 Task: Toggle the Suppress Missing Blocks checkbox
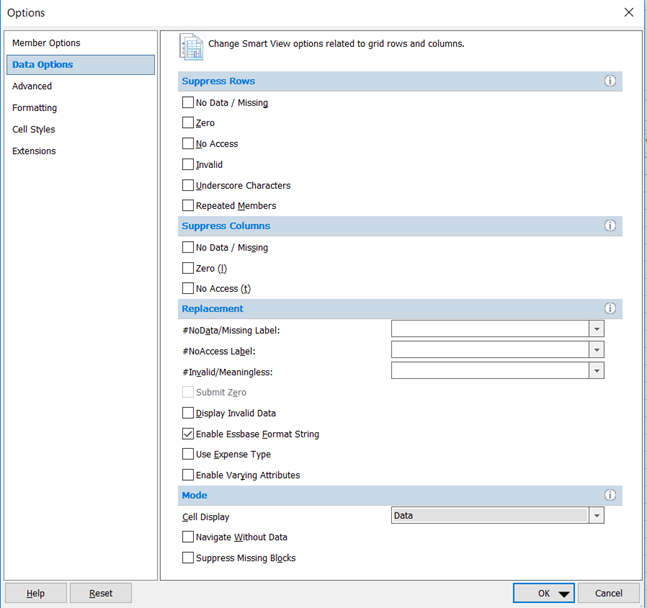[x=188, y=558]
